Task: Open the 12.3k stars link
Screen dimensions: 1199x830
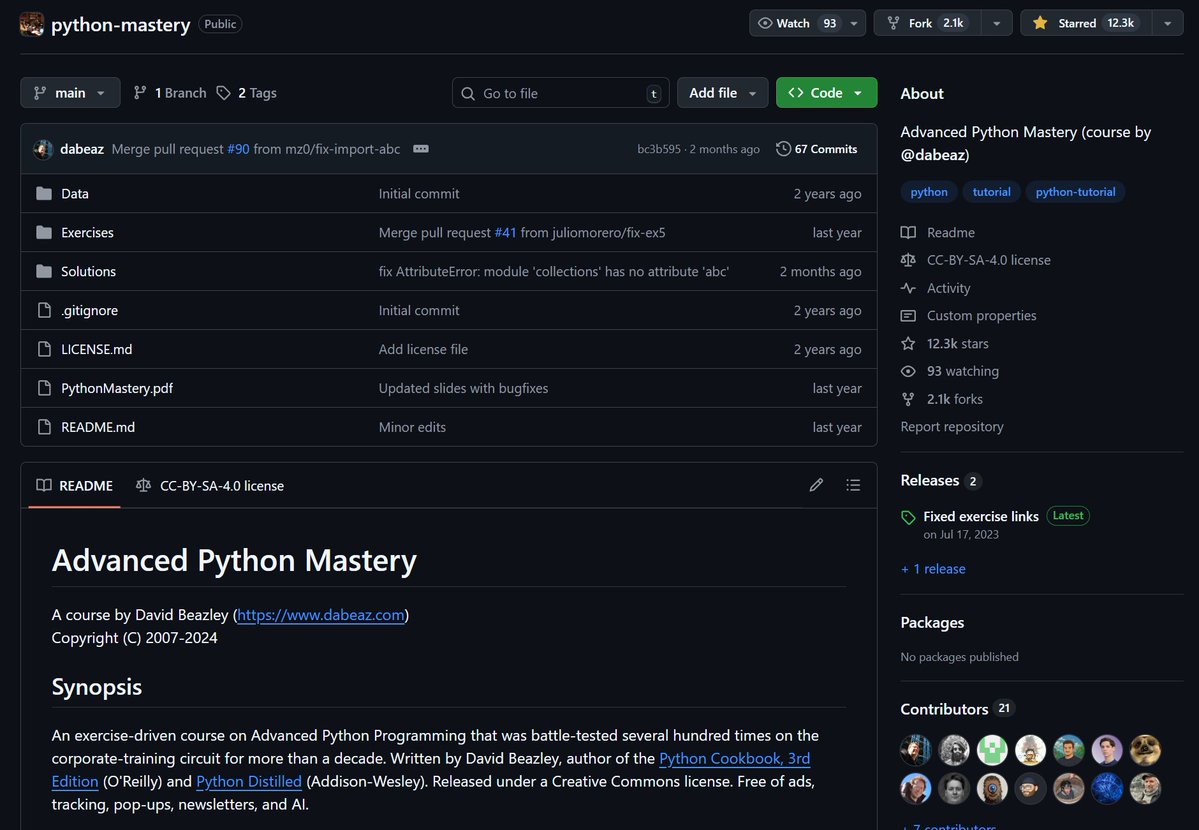Action: (957, 343)
